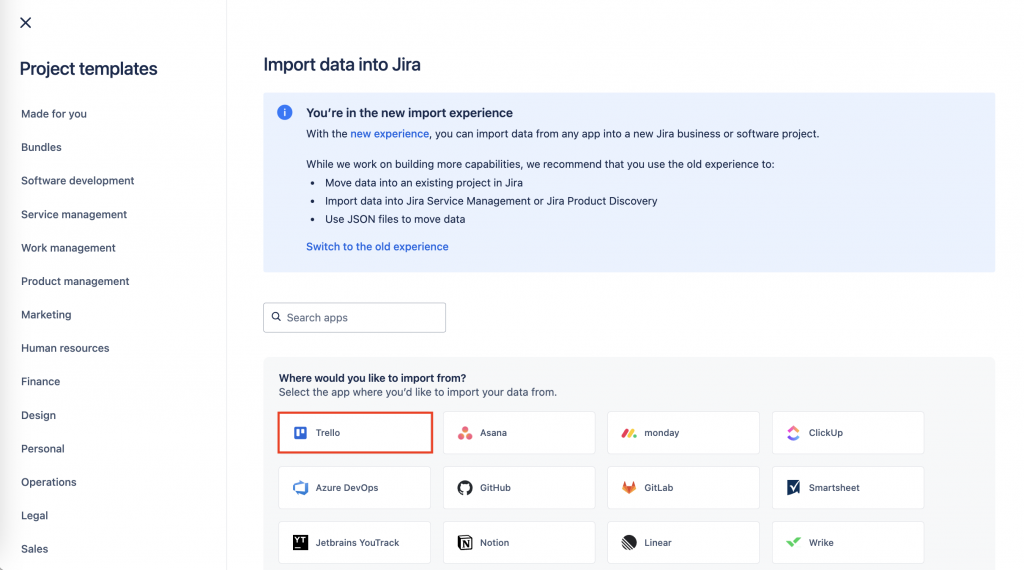The width and height of the screenshot is (1024, 570).
Task: Click the Trello logo icon
Action: pyautogui.click(x=300, y=433)
